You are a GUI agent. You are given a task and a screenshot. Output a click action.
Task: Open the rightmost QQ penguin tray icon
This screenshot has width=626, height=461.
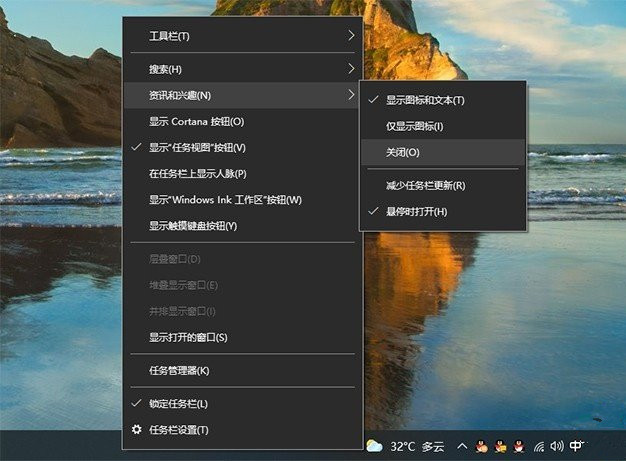(x=519, y=446)
